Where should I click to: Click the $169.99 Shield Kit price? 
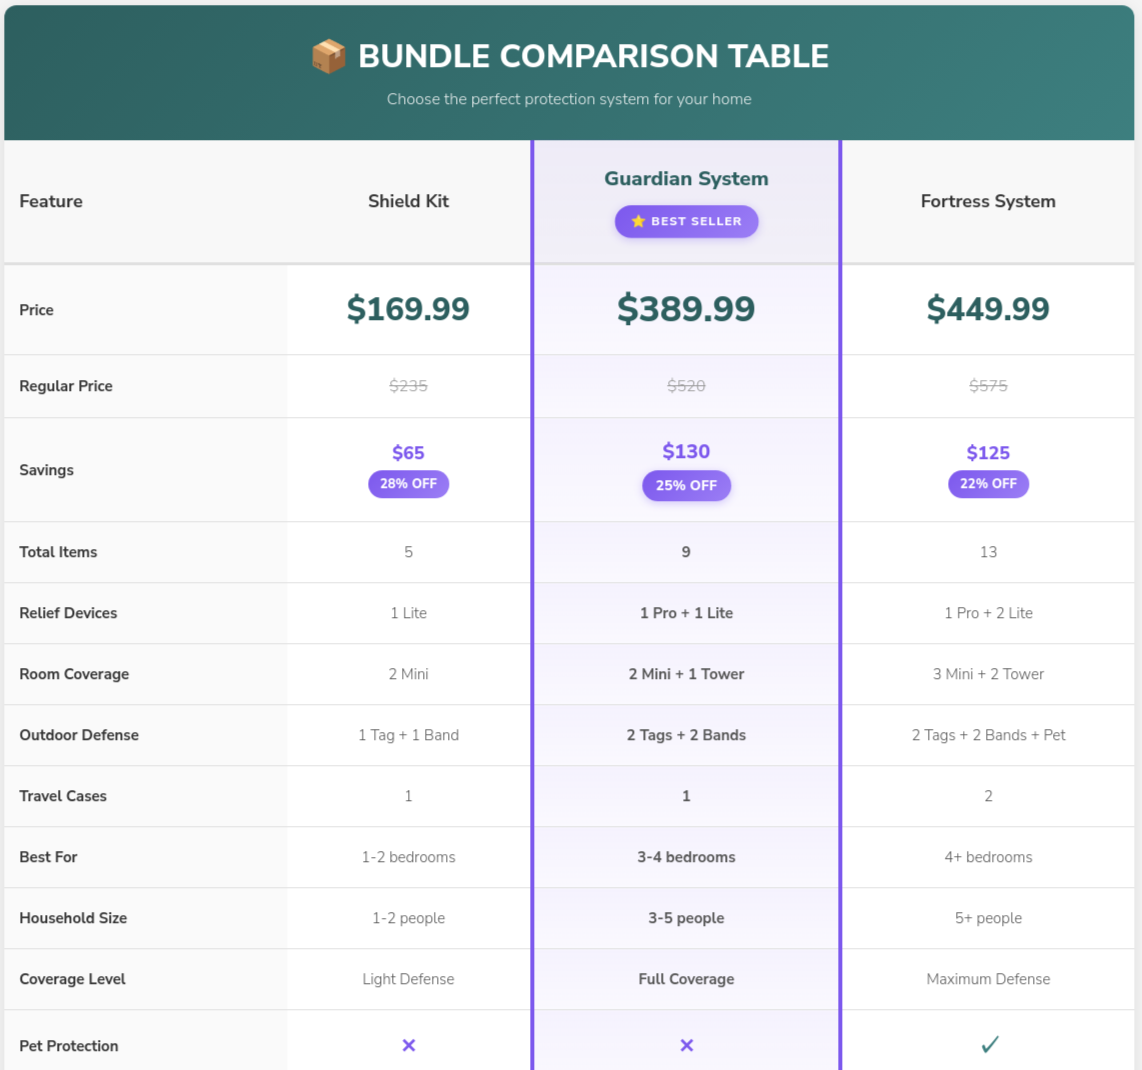408,309
